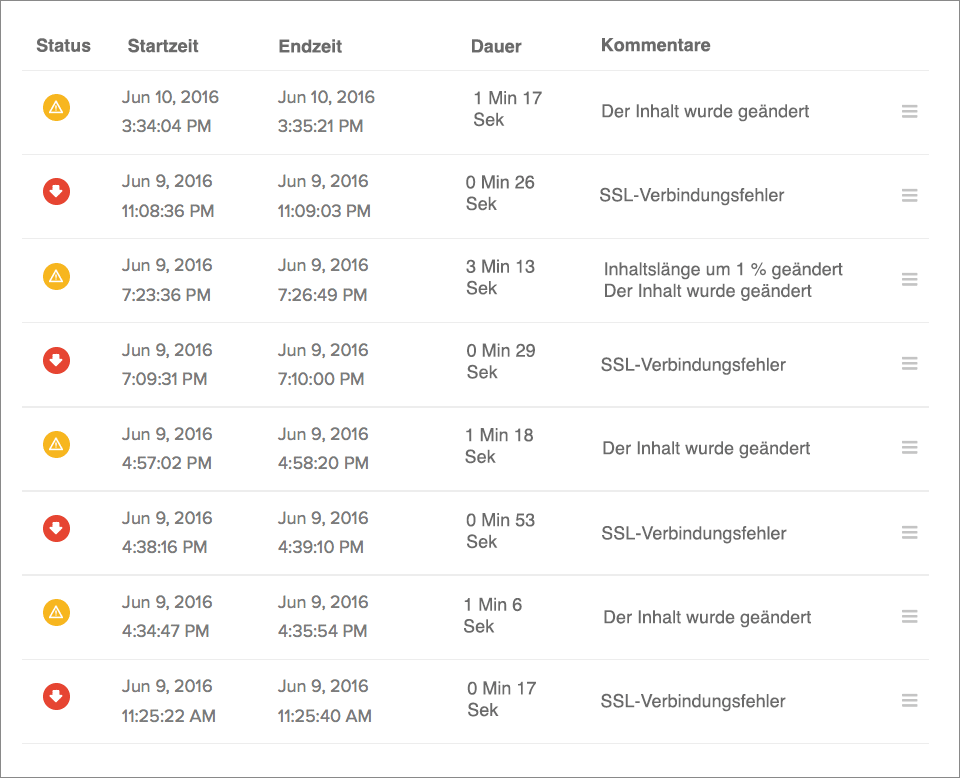The image size is (960, 778).
Task: Click the red error icon for SSL error at 11:08 PM
Action: tap(57, 192)
